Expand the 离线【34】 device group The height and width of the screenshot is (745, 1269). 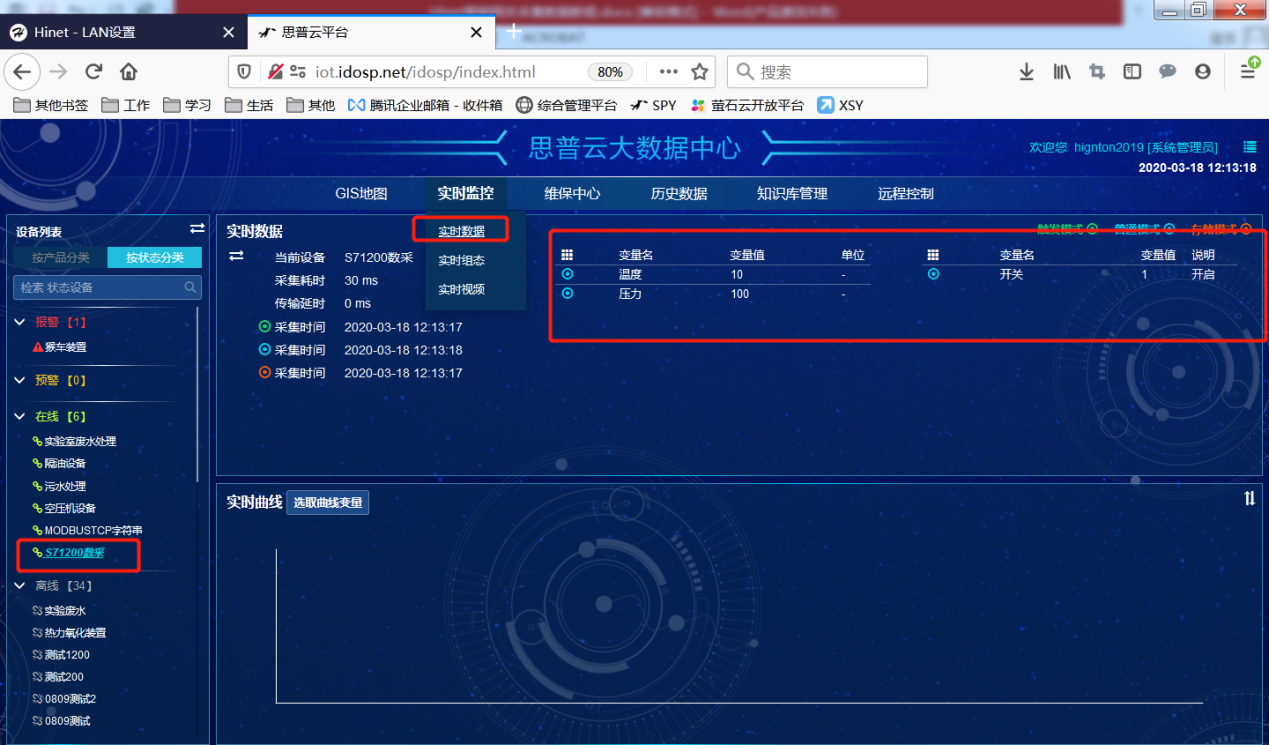(x=20, y=585)
